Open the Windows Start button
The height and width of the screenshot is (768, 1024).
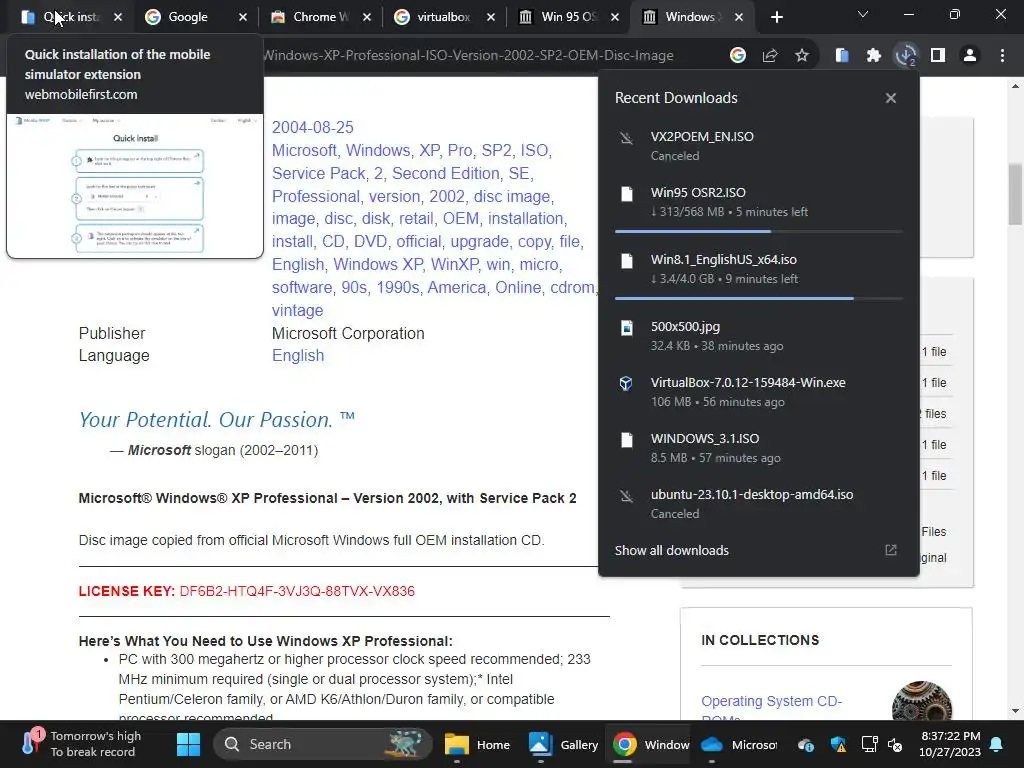pyautogui.click(x=189, y=744)
